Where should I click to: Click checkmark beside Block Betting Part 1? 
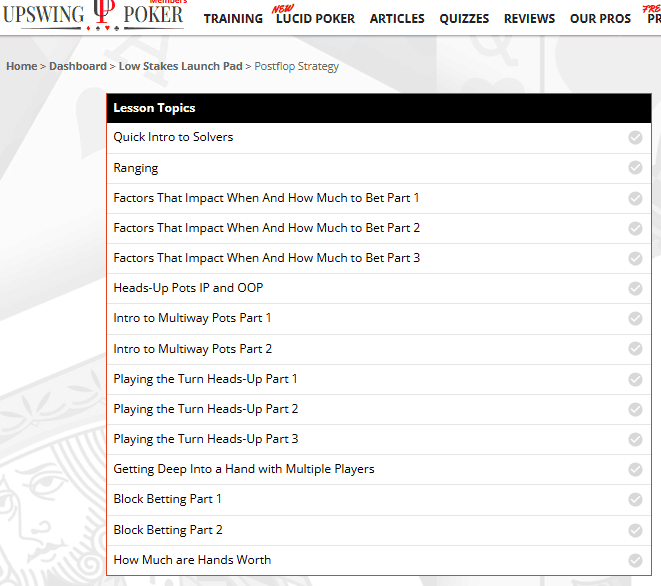635,499
